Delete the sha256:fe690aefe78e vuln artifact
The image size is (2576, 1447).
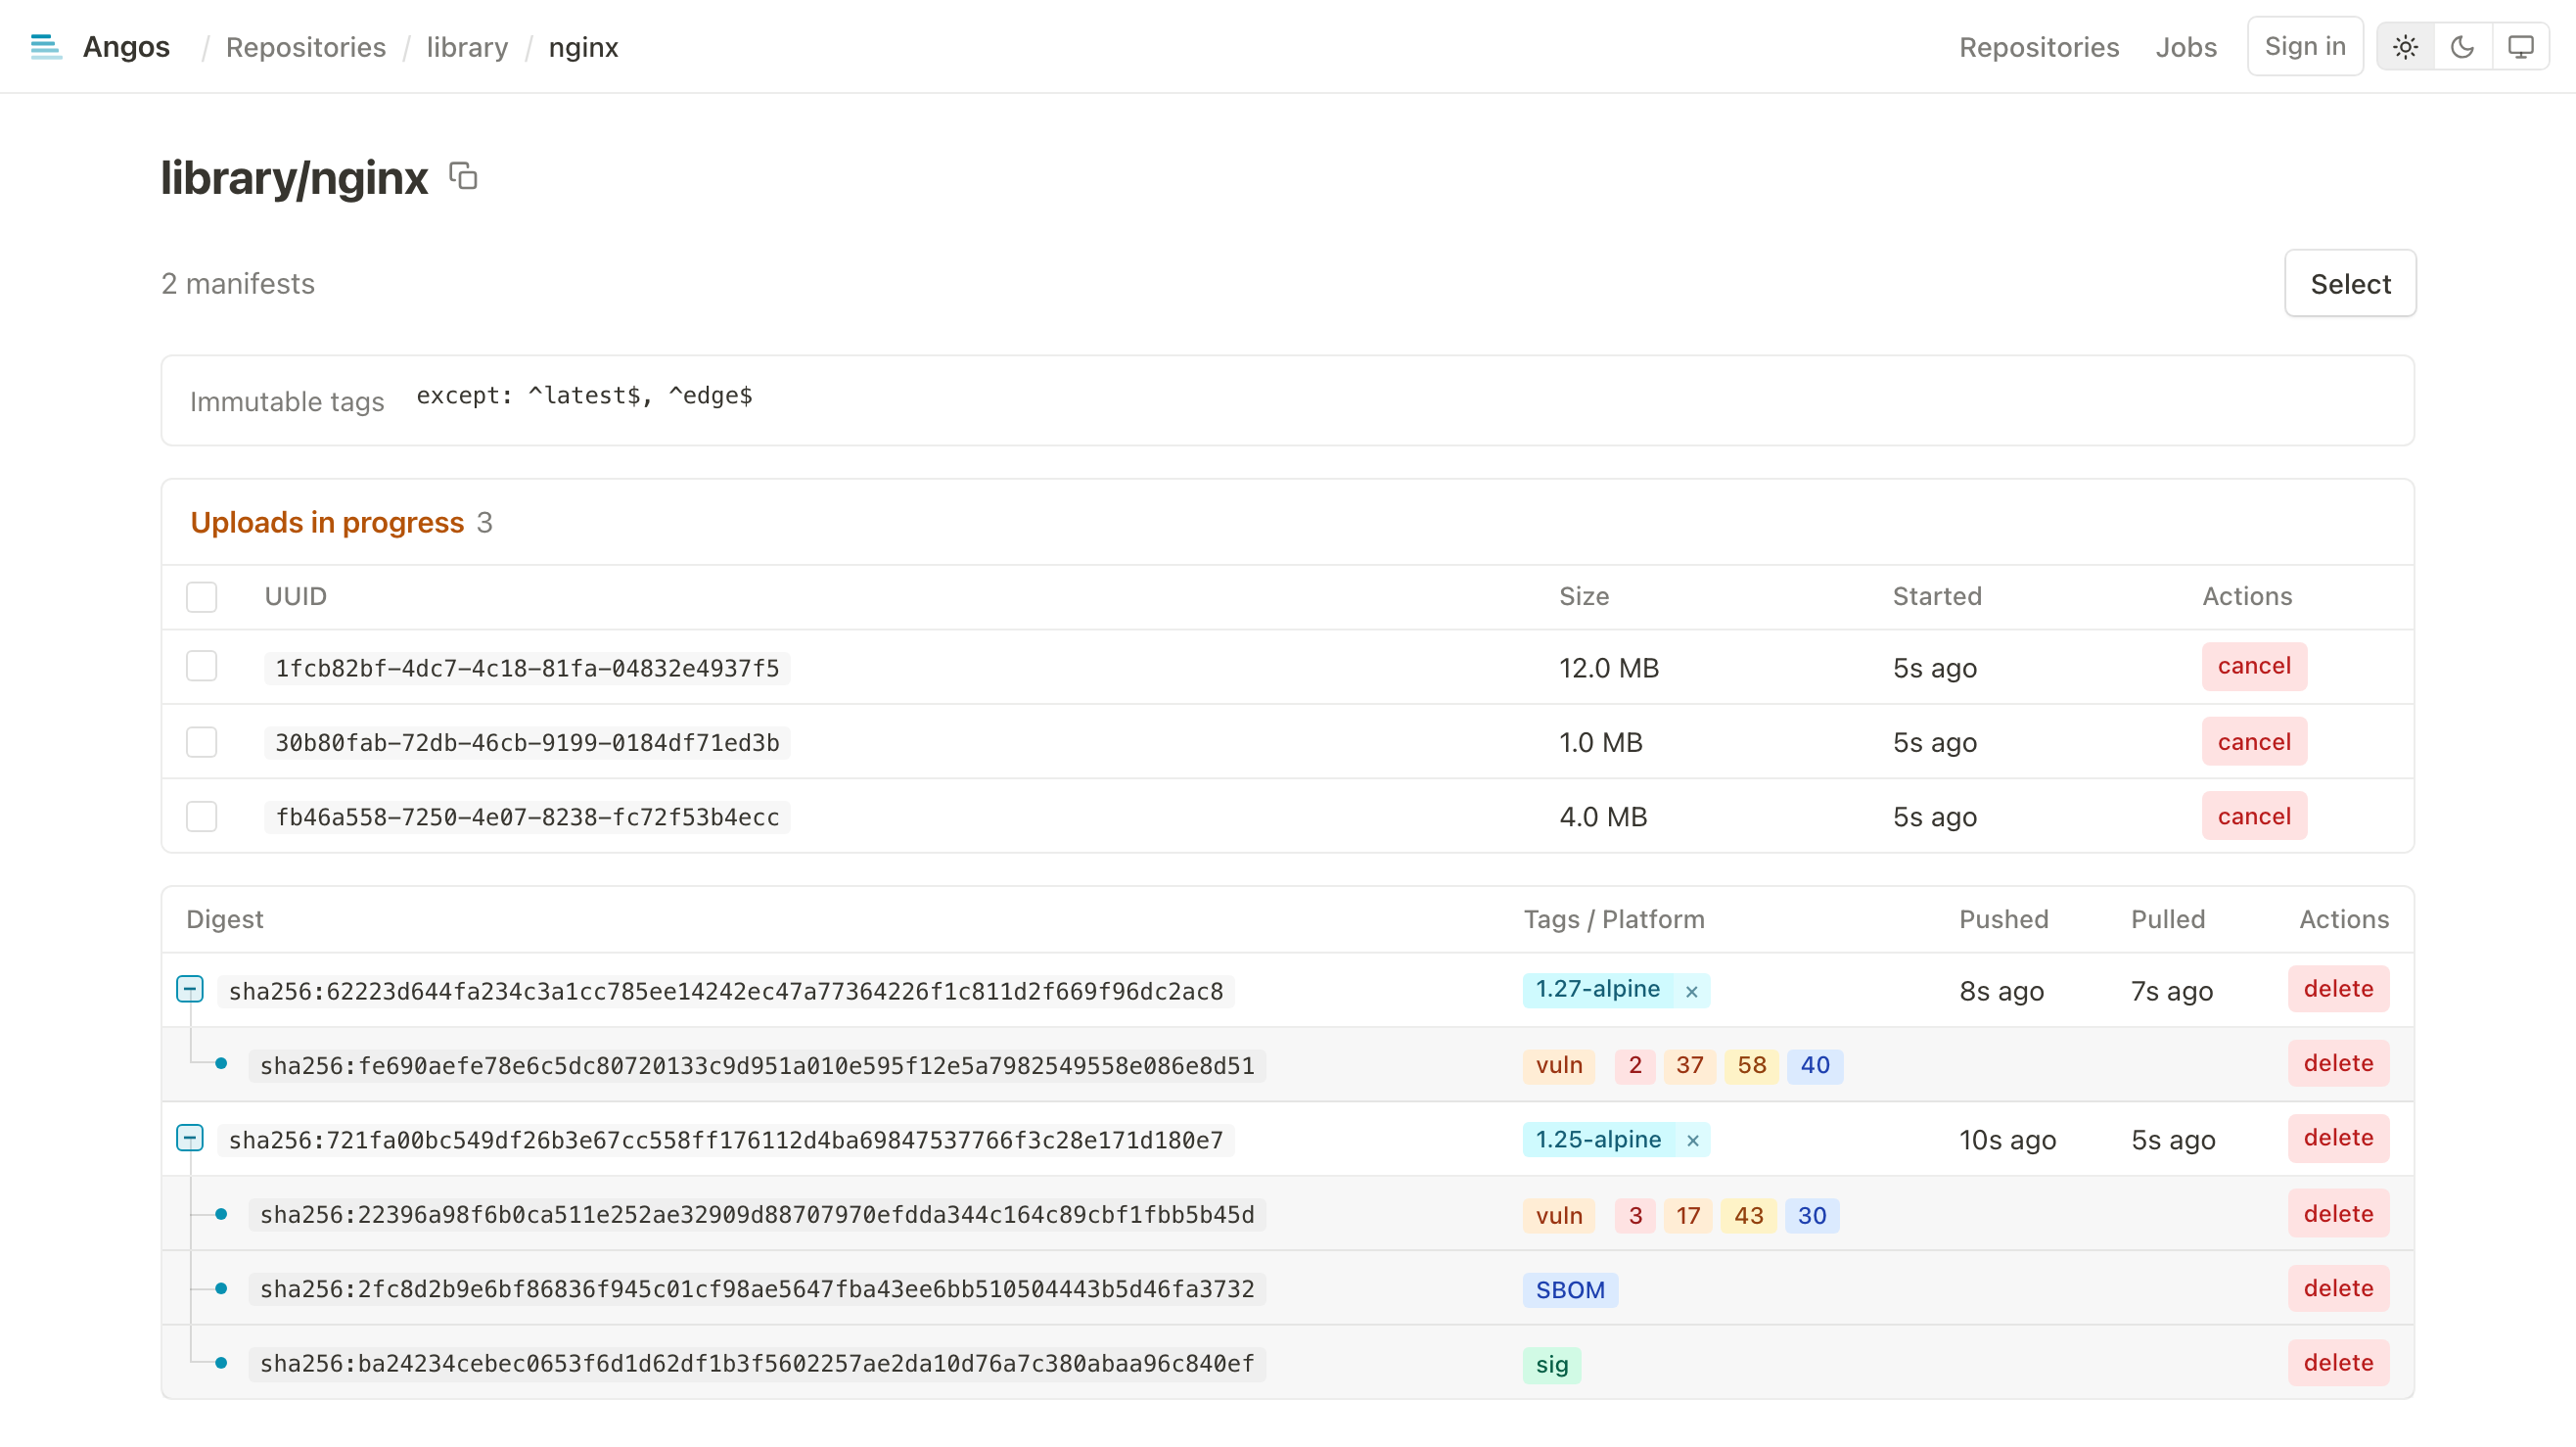pos(2338,1064)
